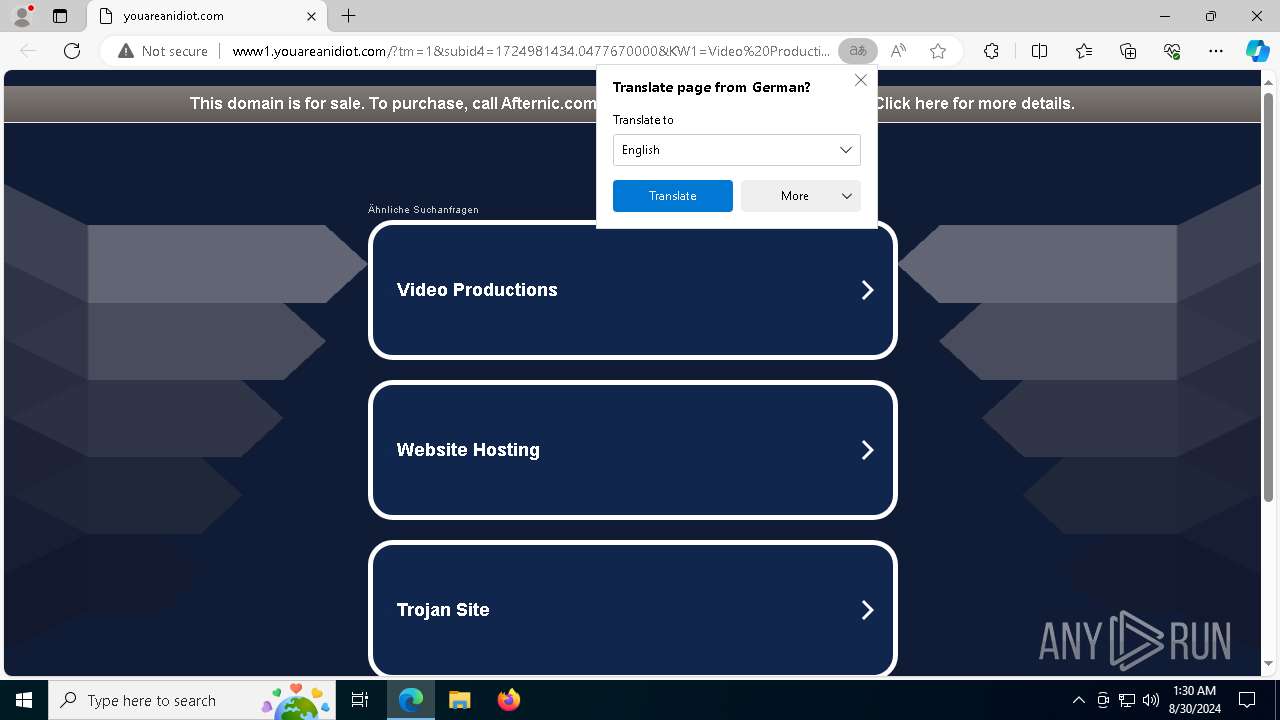Click the page vertical scrollbar

1270,300
